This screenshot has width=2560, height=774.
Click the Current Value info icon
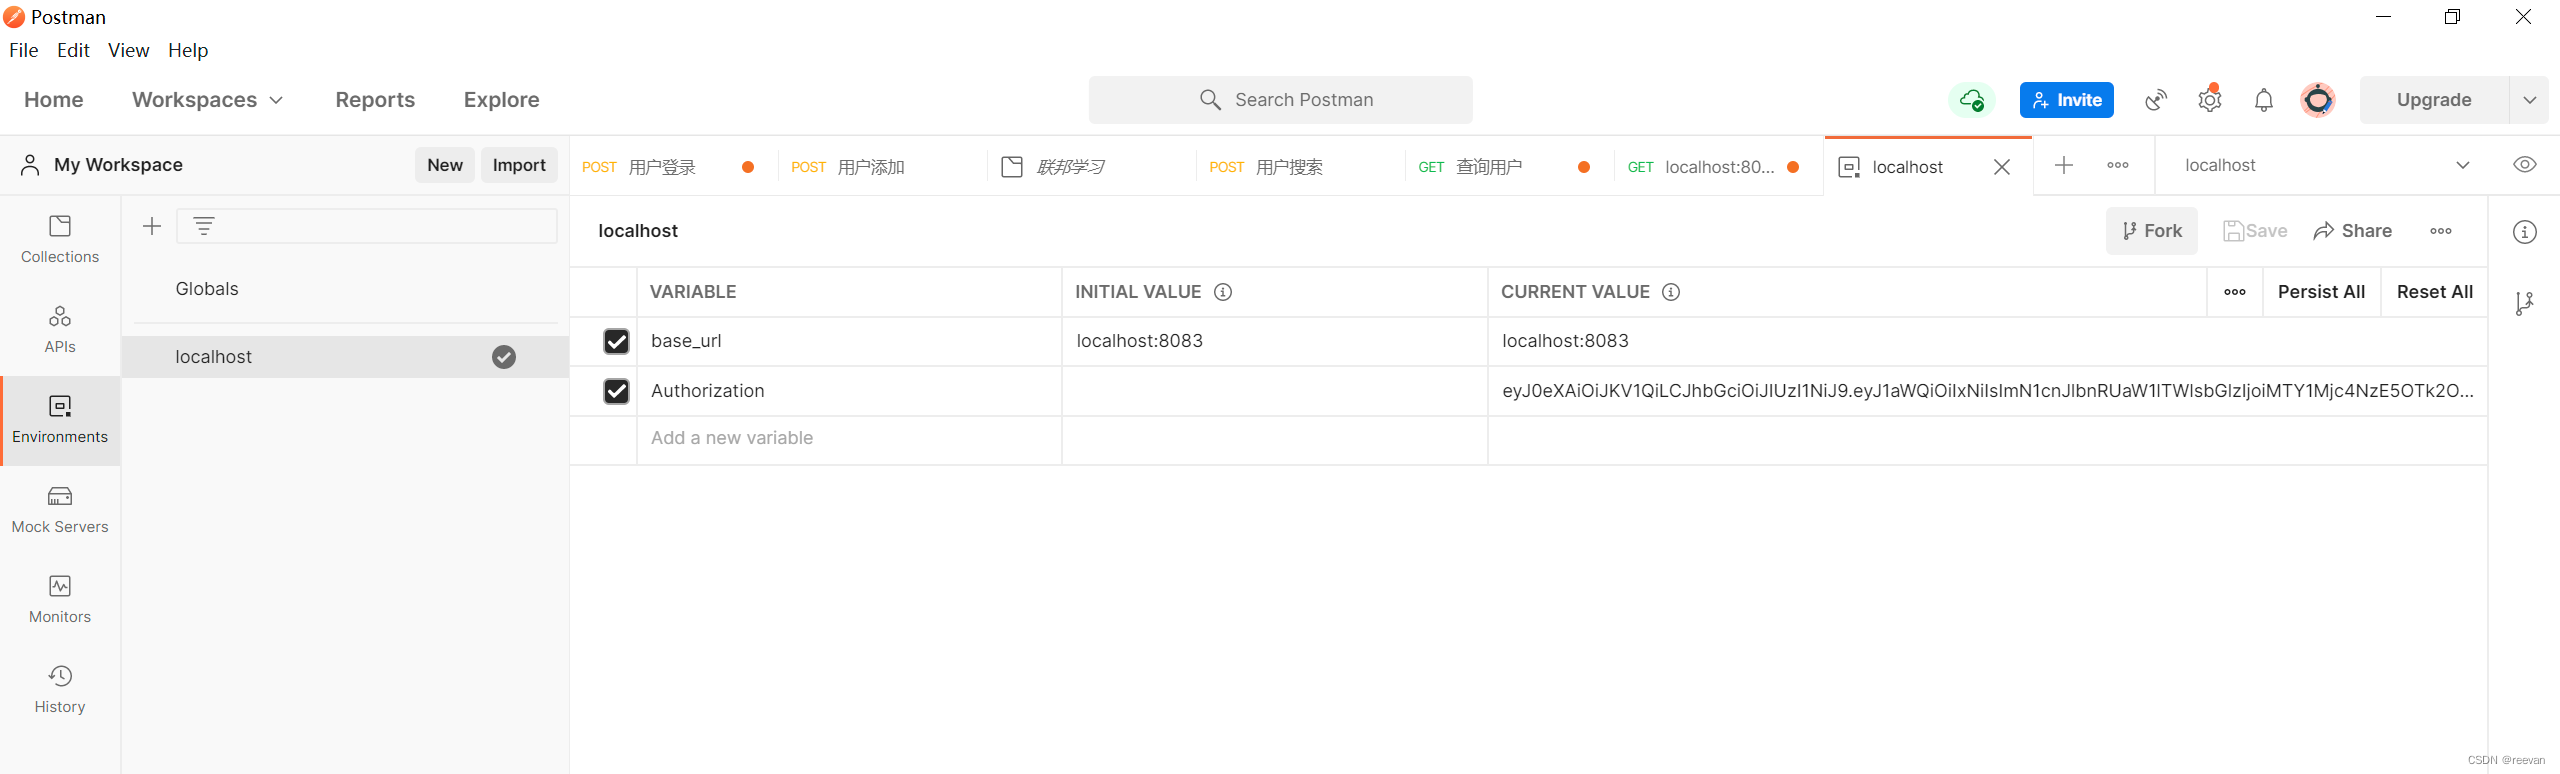pyautogui.click(x=1671, y=292)
